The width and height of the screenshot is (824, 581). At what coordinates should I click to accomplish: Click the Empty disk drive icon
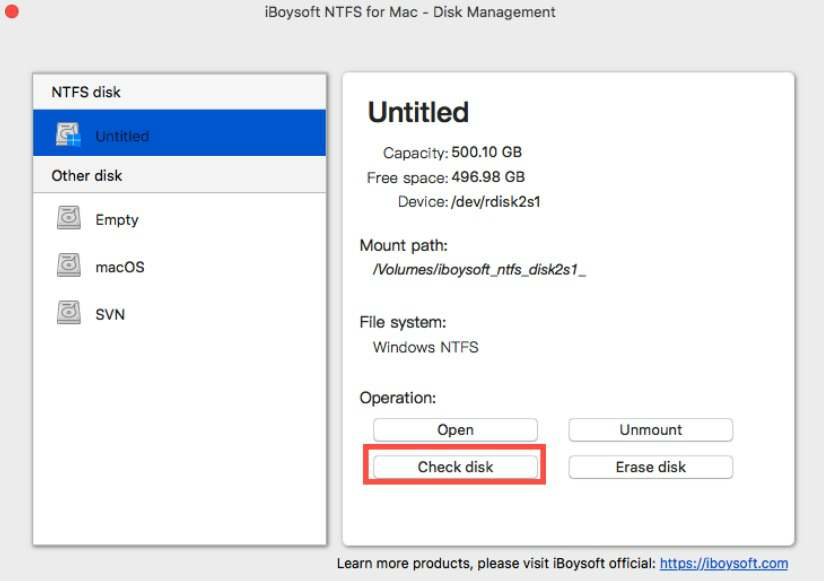(68, 219)
